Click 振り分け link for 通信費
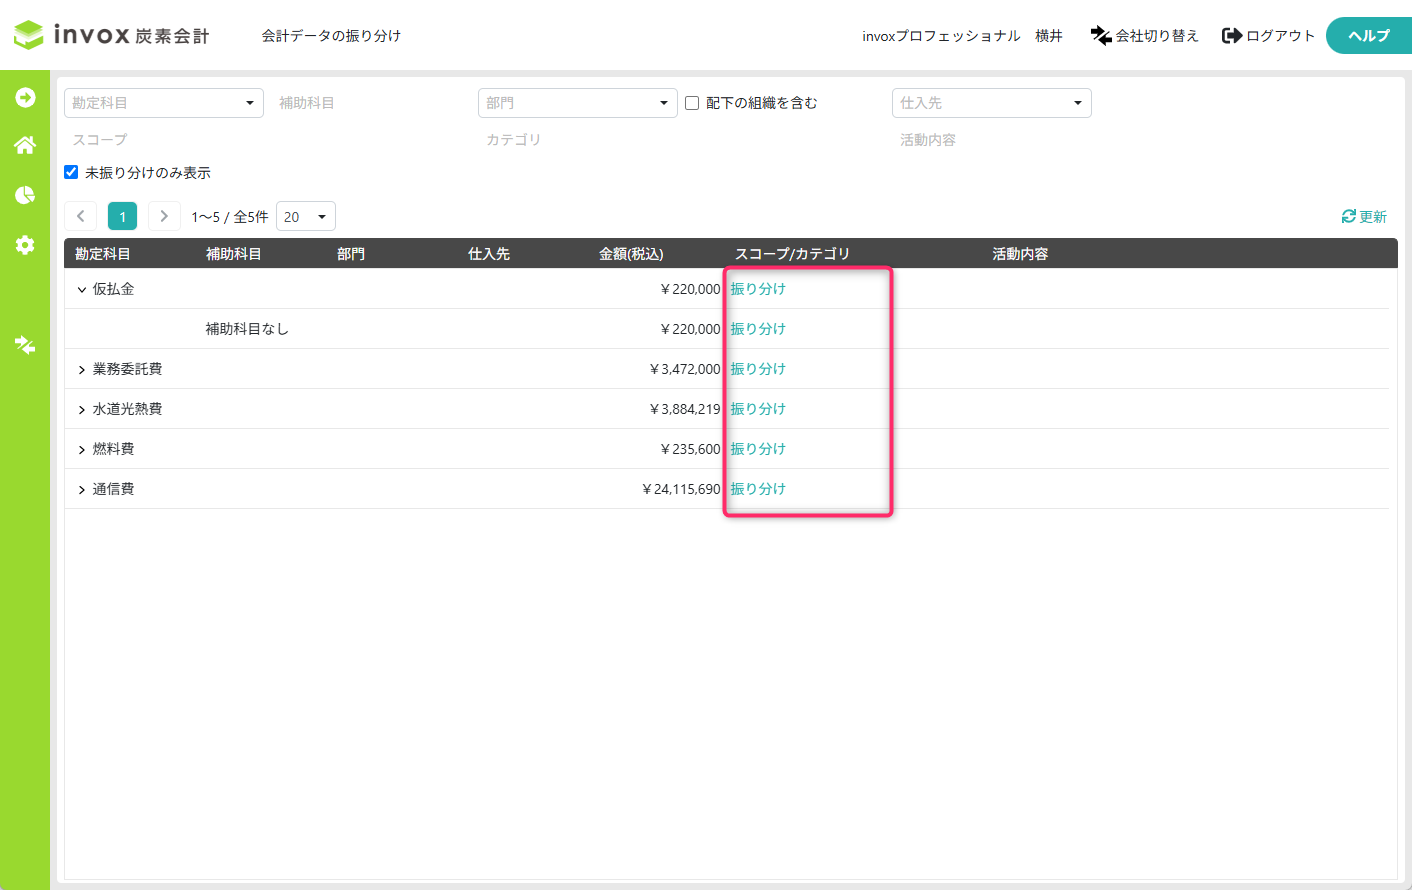Viewport: 1412px width, 890px height. (x=758, y=489)
